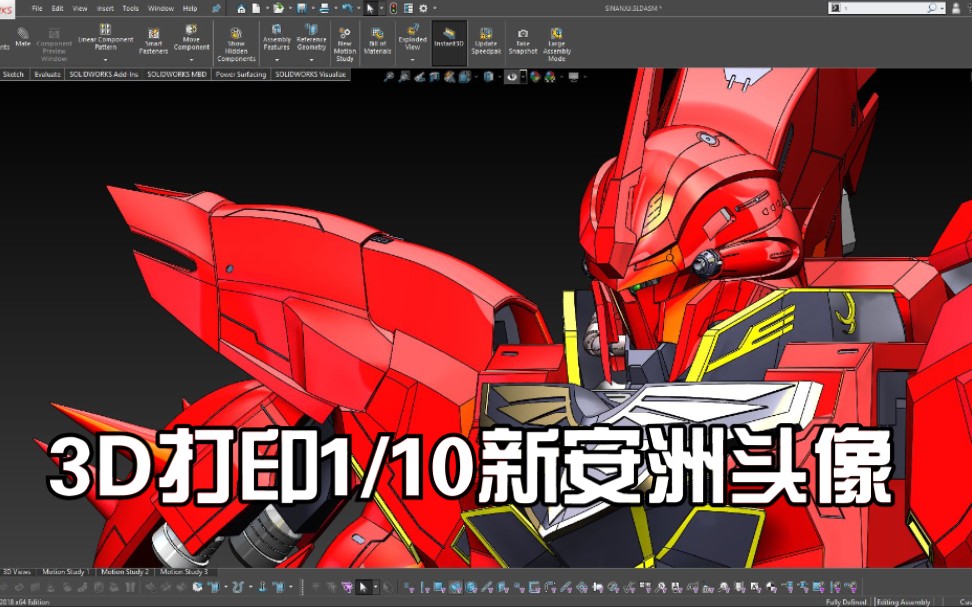Click the Rebuild traffic light icon
This screenshot has width=972, height=607.
393,9
